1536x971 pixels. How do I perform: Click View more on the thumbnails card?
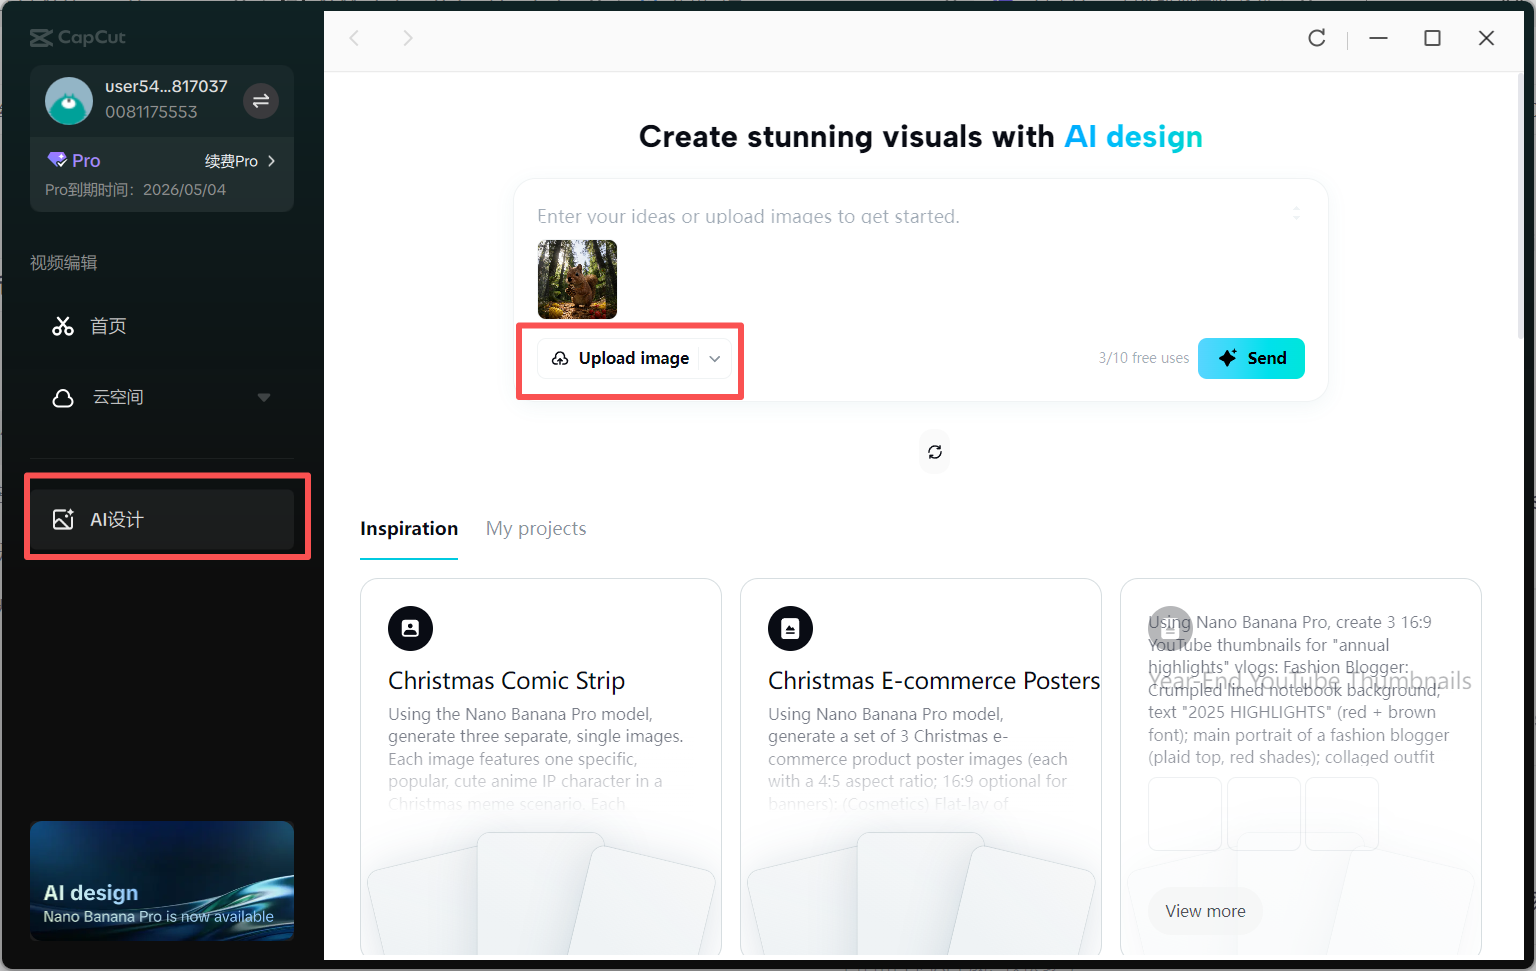coord(1205,911)
